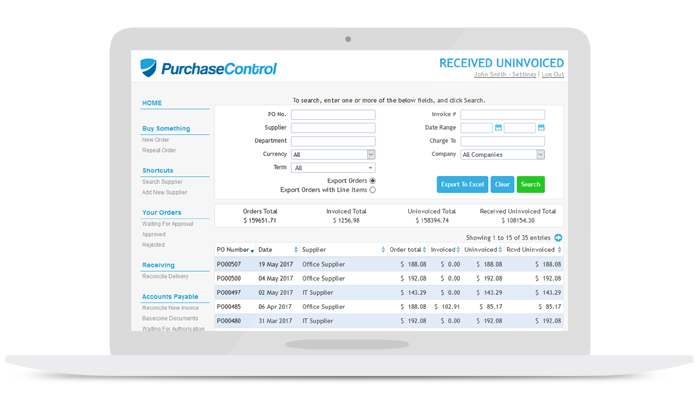Click the green Search button
The height and width of the screenshot is (400, 700).
point(530,184)
